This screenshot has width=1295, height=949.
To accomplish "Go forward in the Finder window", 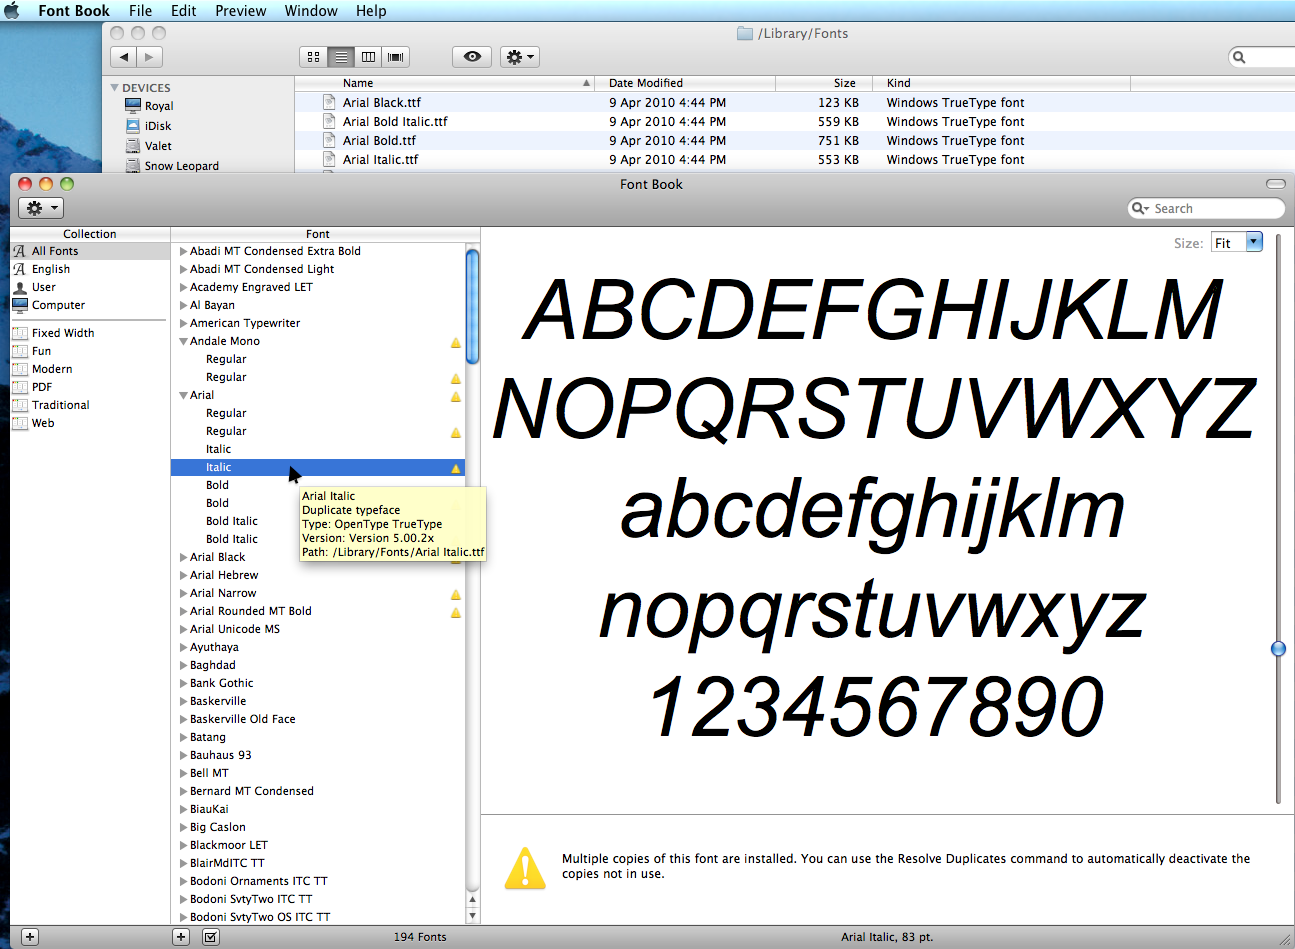I will (150, 57).
